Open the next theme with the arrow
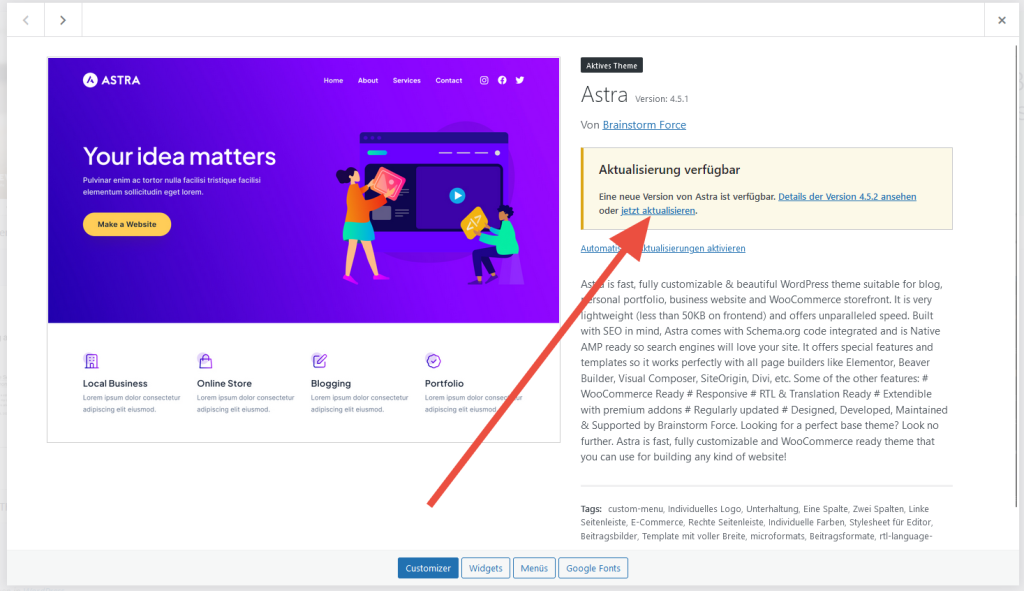Screen dimensions: 1024x591 [62, 18]
